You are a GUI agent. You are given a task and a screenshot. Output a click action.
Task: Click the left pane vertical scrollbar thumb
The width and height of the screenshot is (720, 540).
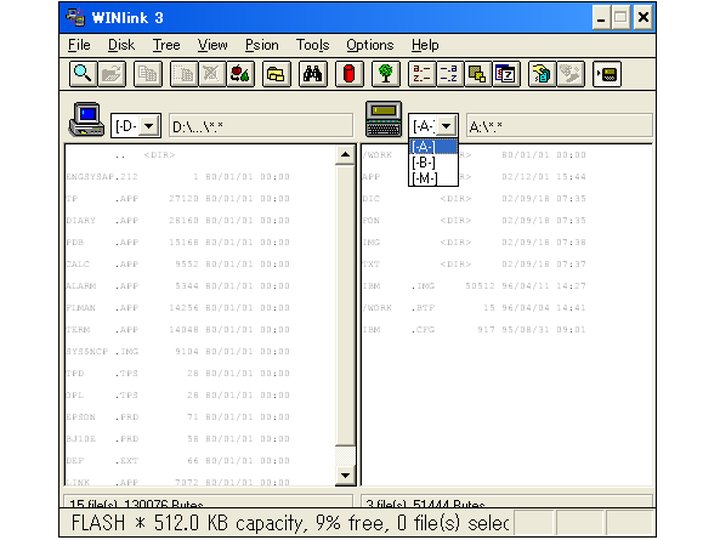tap(345, 305)
